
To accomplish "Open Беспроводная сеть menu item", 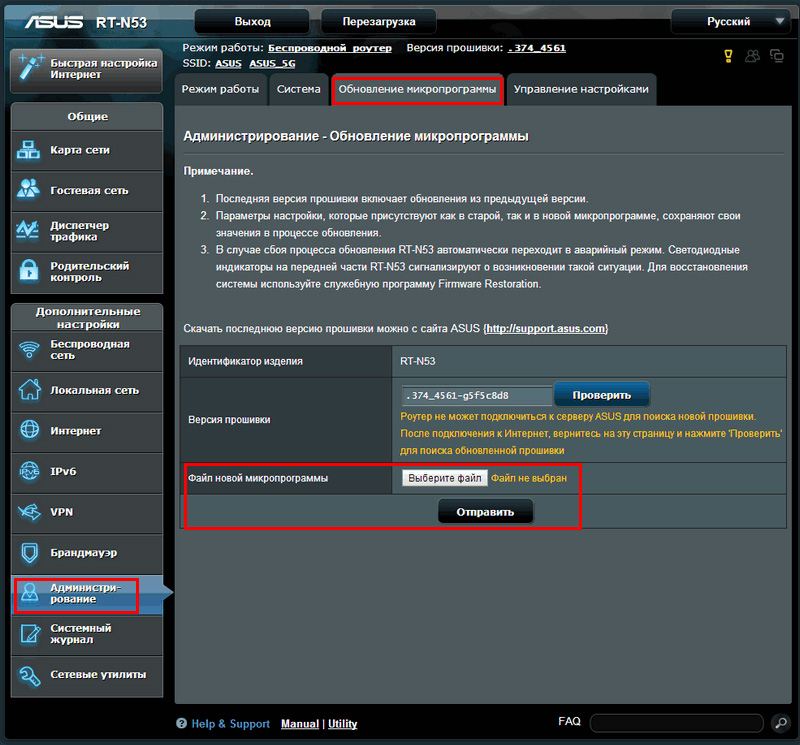I will tap(87, 350).
